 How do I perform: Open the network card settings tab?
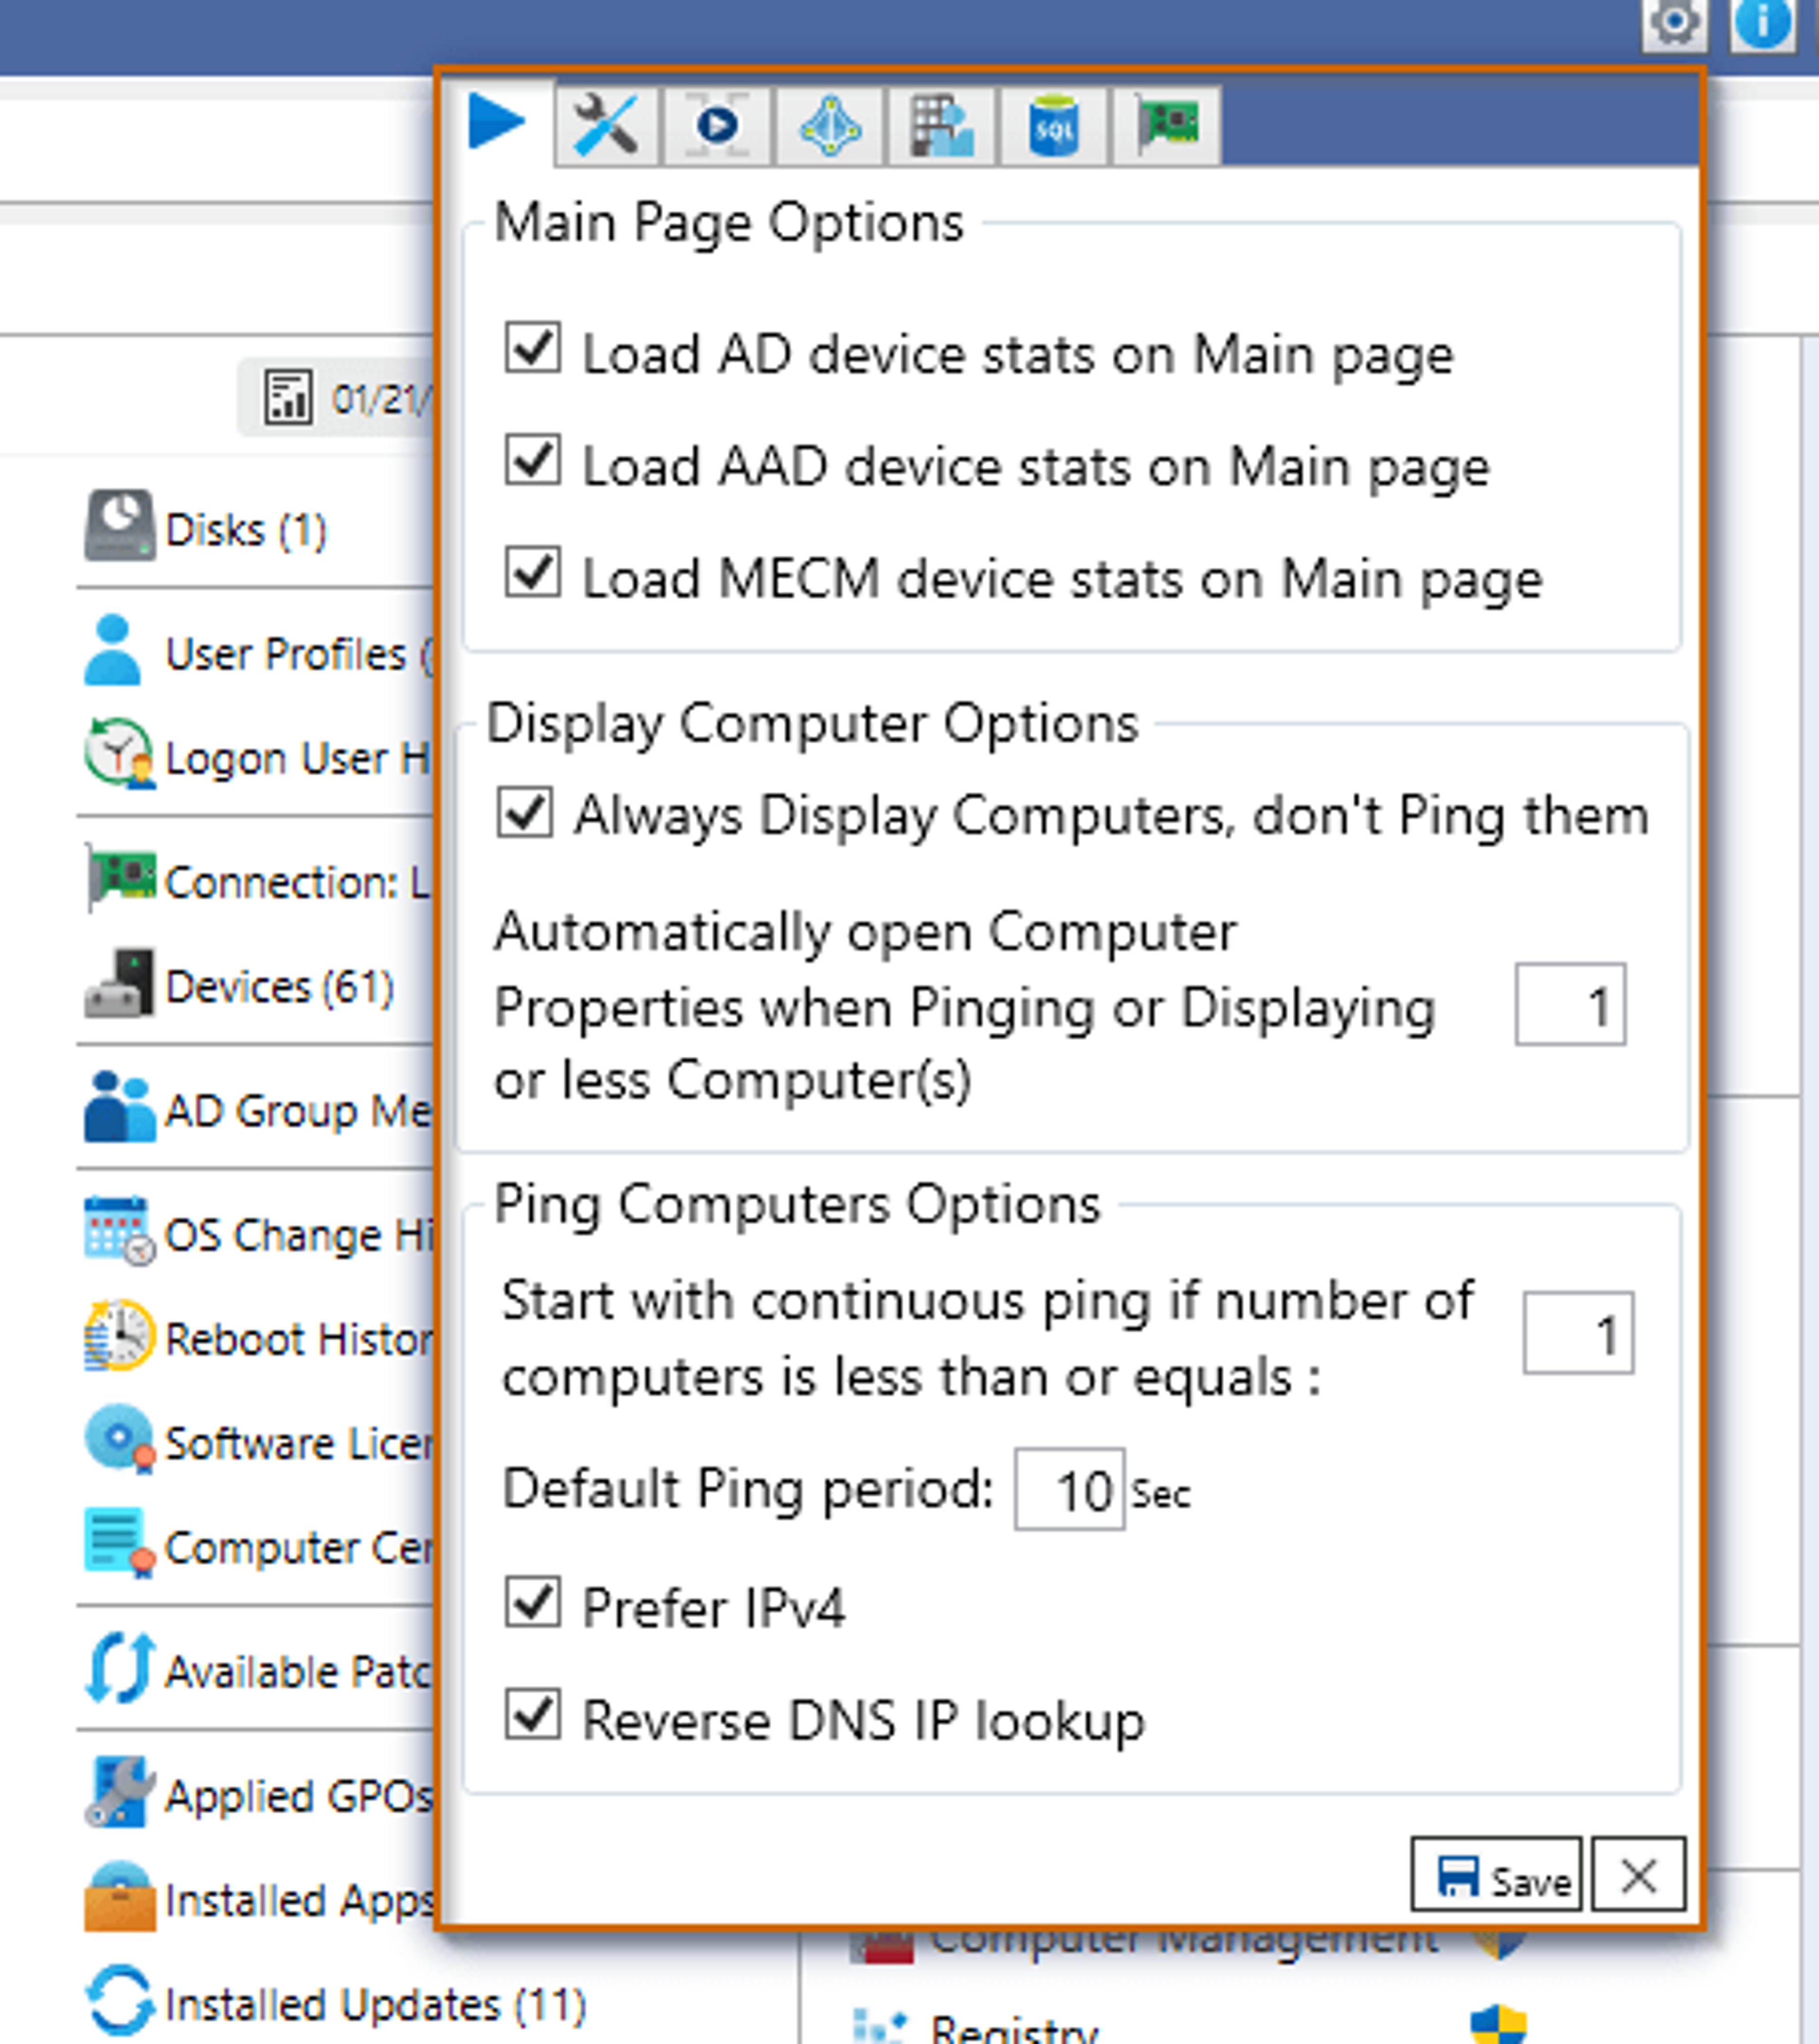(x=1166, y=125)
